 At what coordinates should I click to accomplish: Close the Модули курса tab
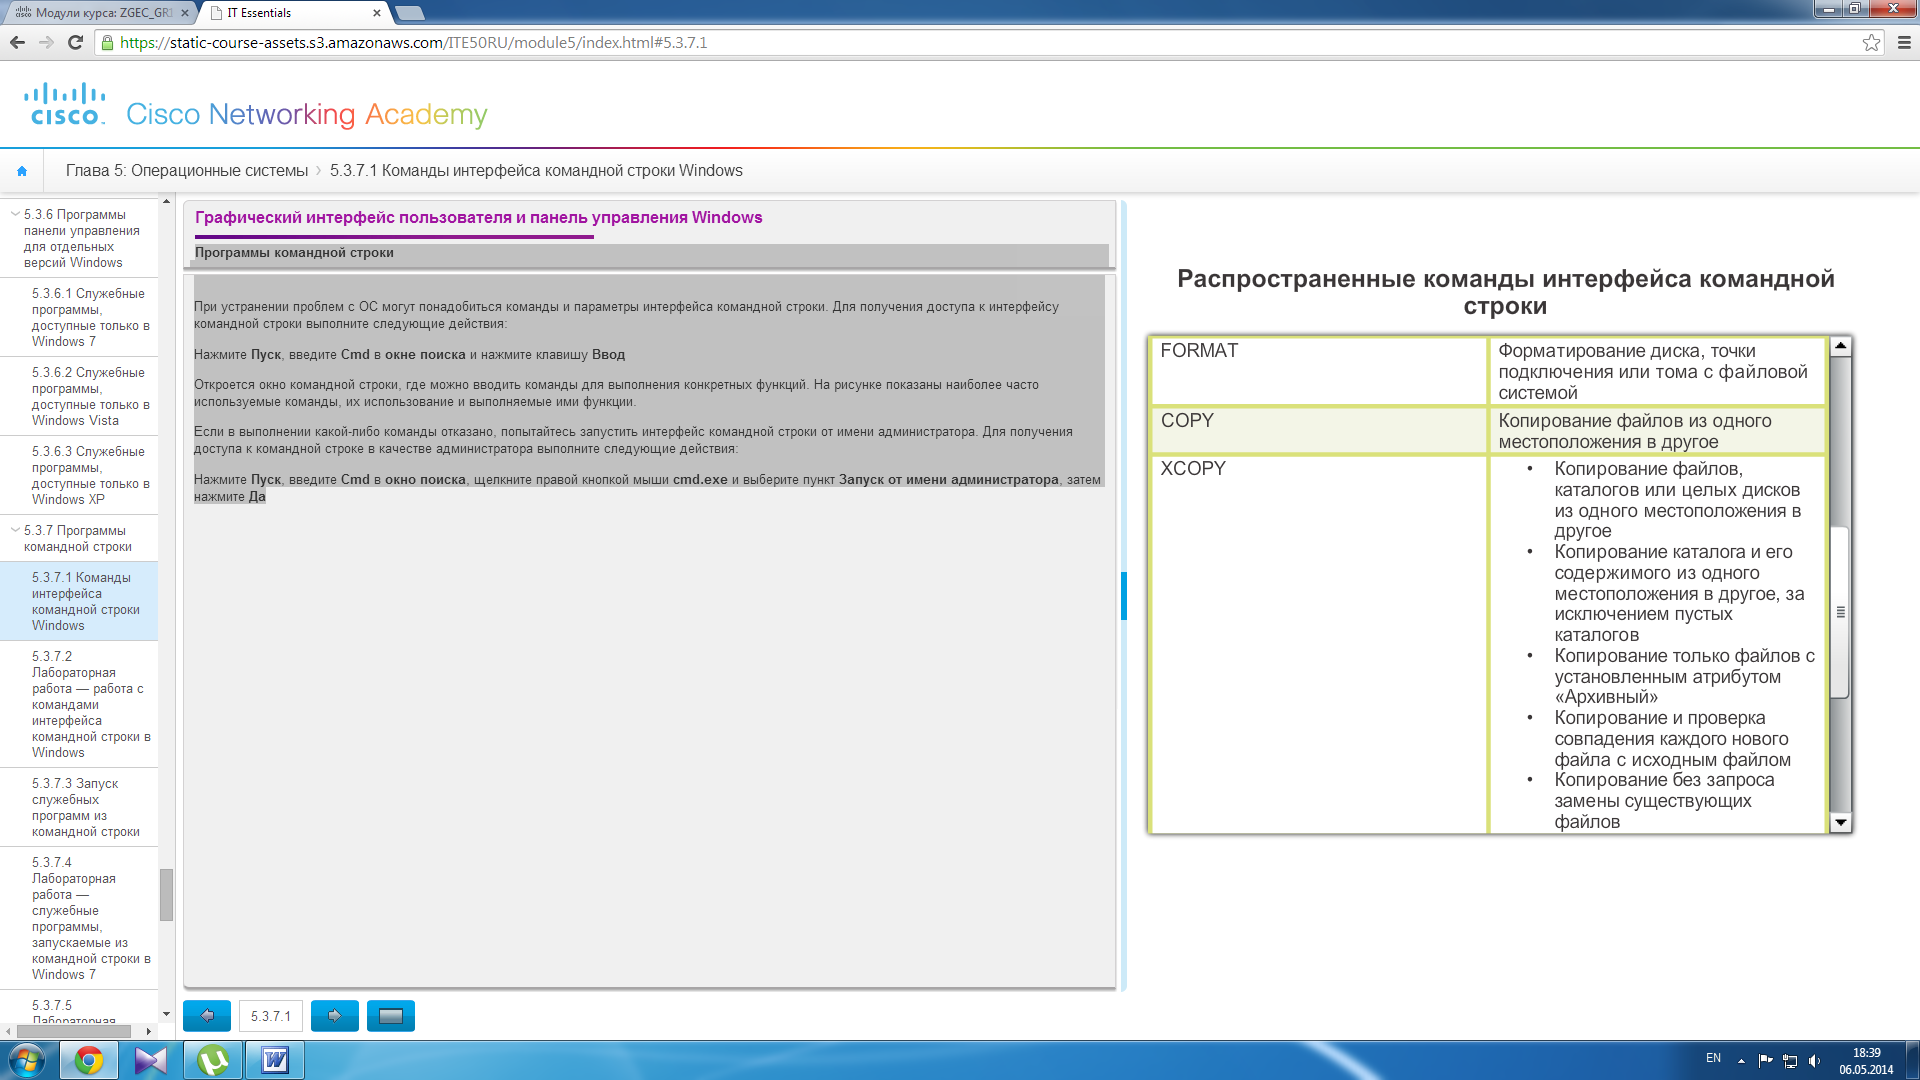tap(184, 13)
